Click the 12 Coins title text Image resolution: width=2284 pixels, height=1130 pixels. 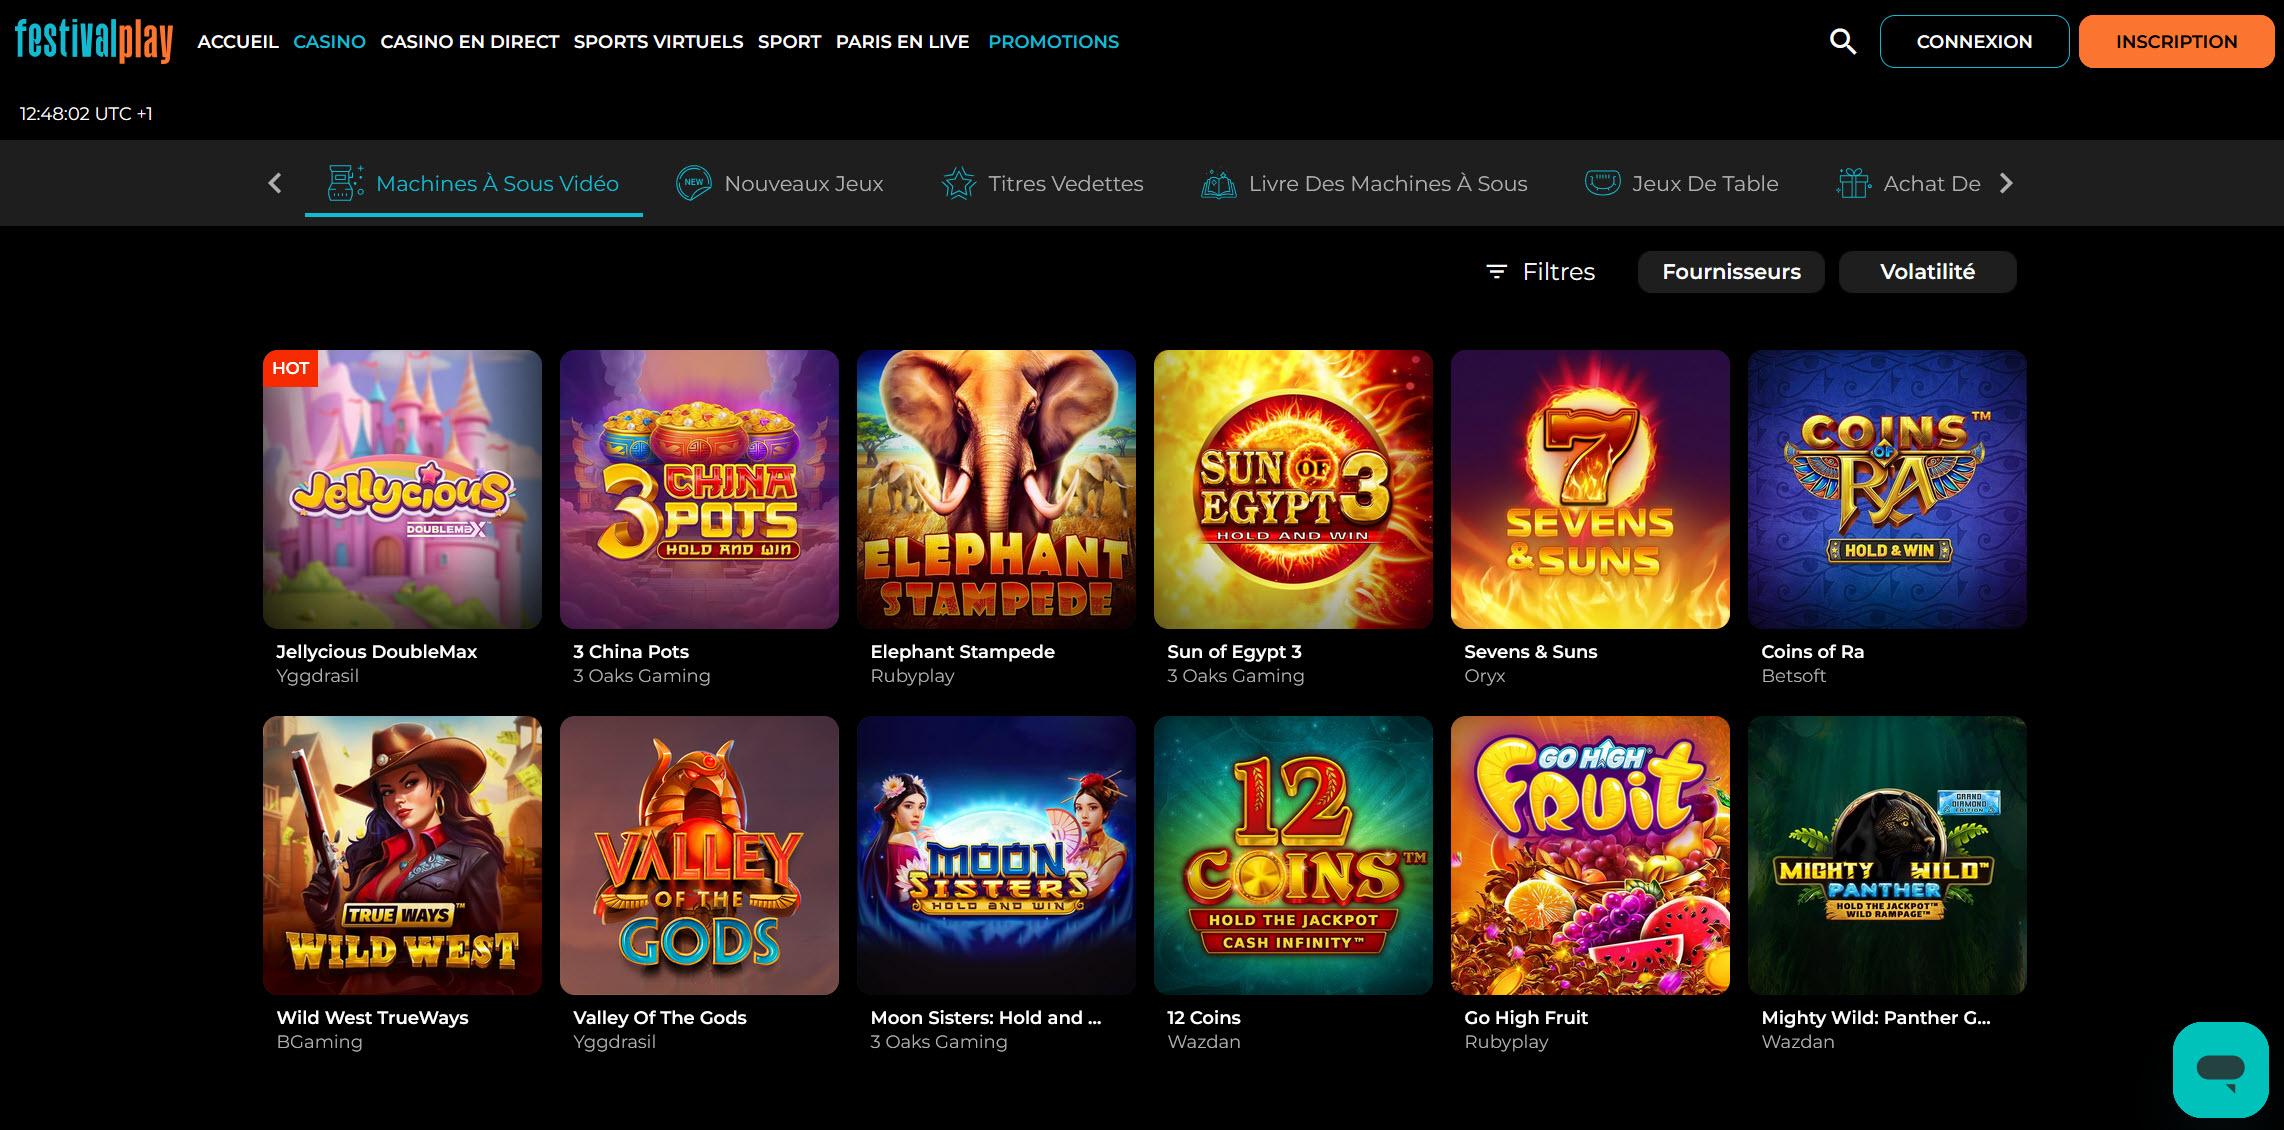coord(1203,1017)
